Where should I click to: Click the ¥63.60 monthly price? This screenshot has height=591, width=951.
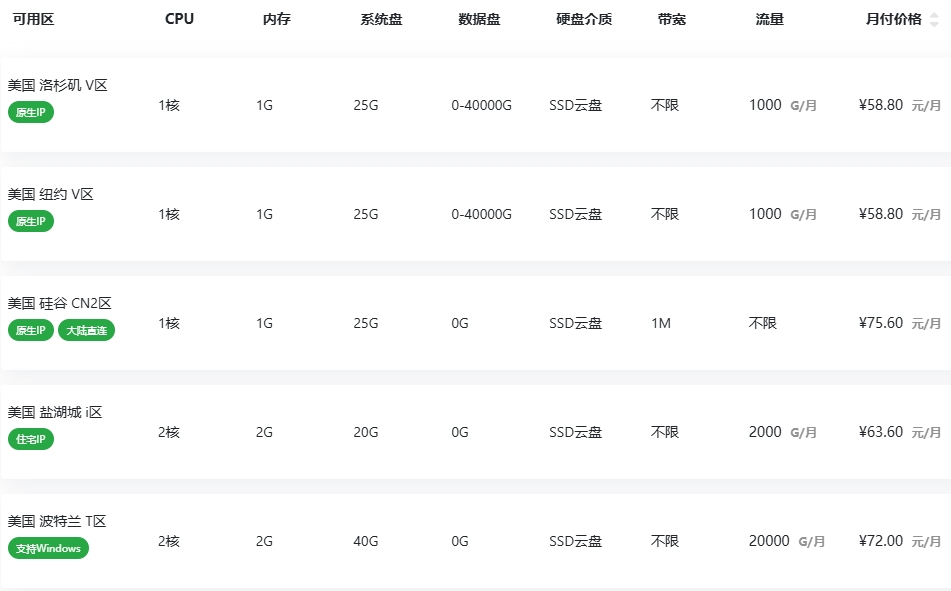[x=881, y=432]
